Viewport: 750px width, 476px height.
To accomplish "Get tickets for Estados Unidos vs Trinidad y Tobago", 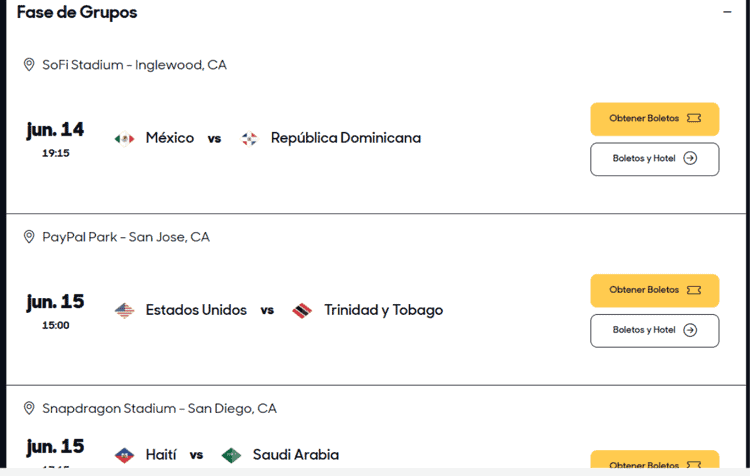I will pos(654,290).
